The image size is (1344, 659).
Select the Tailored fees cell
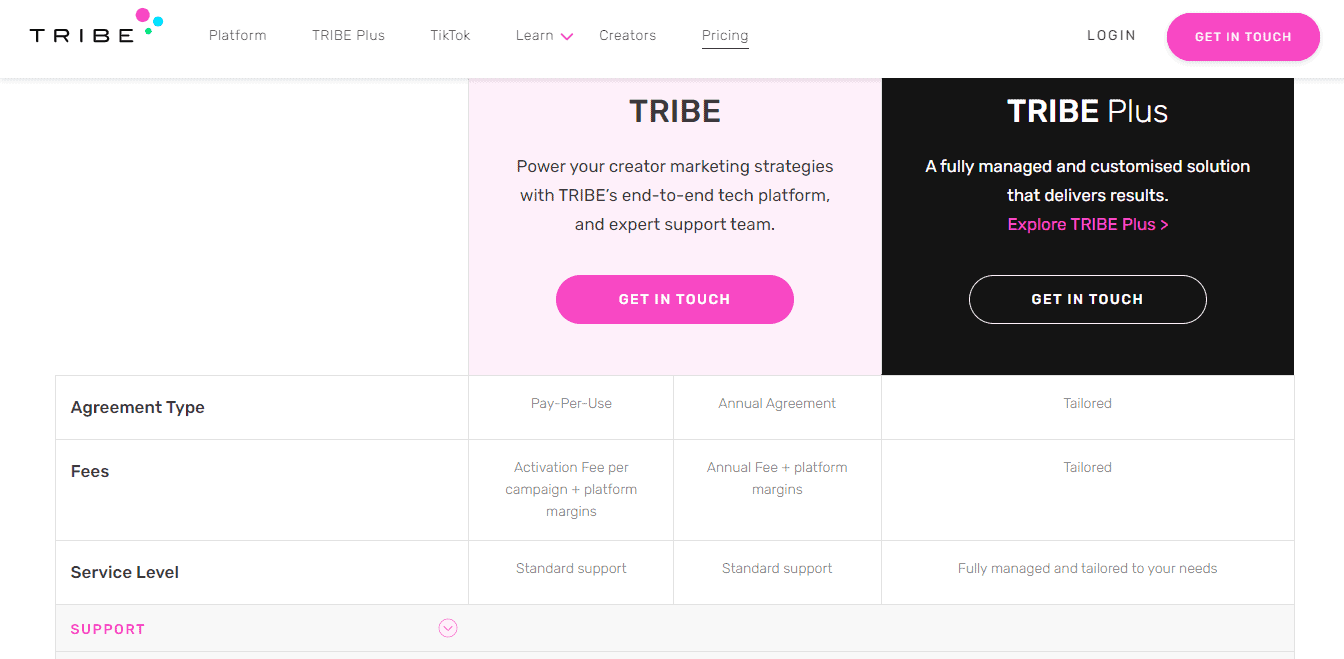pos(1088,467)
